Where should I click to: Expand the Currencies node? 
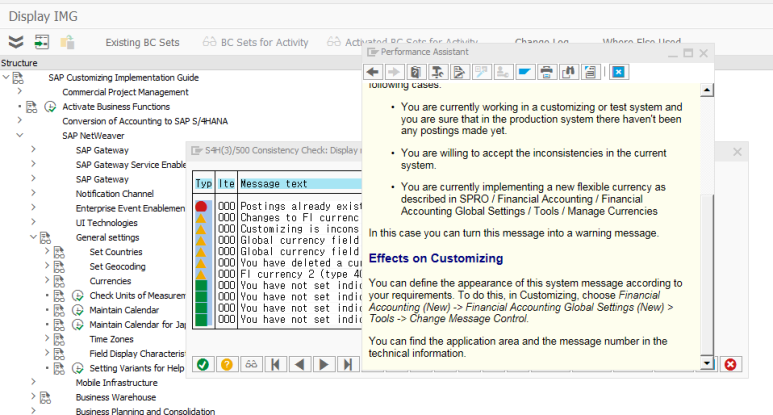click(47, 280)
